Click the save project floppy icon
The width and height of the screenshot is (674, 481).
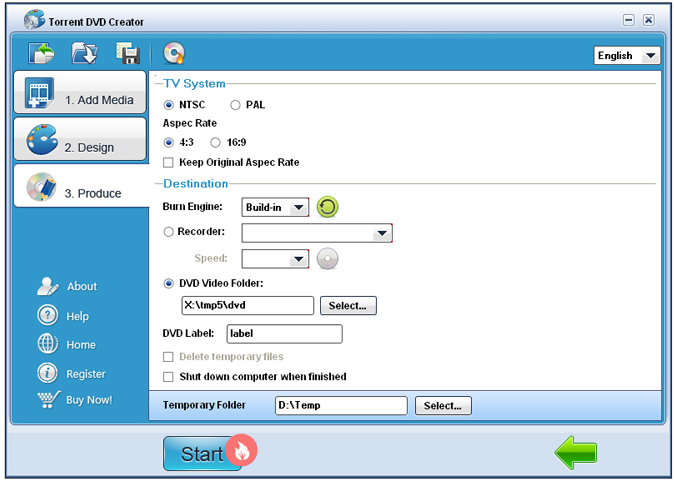128,53
